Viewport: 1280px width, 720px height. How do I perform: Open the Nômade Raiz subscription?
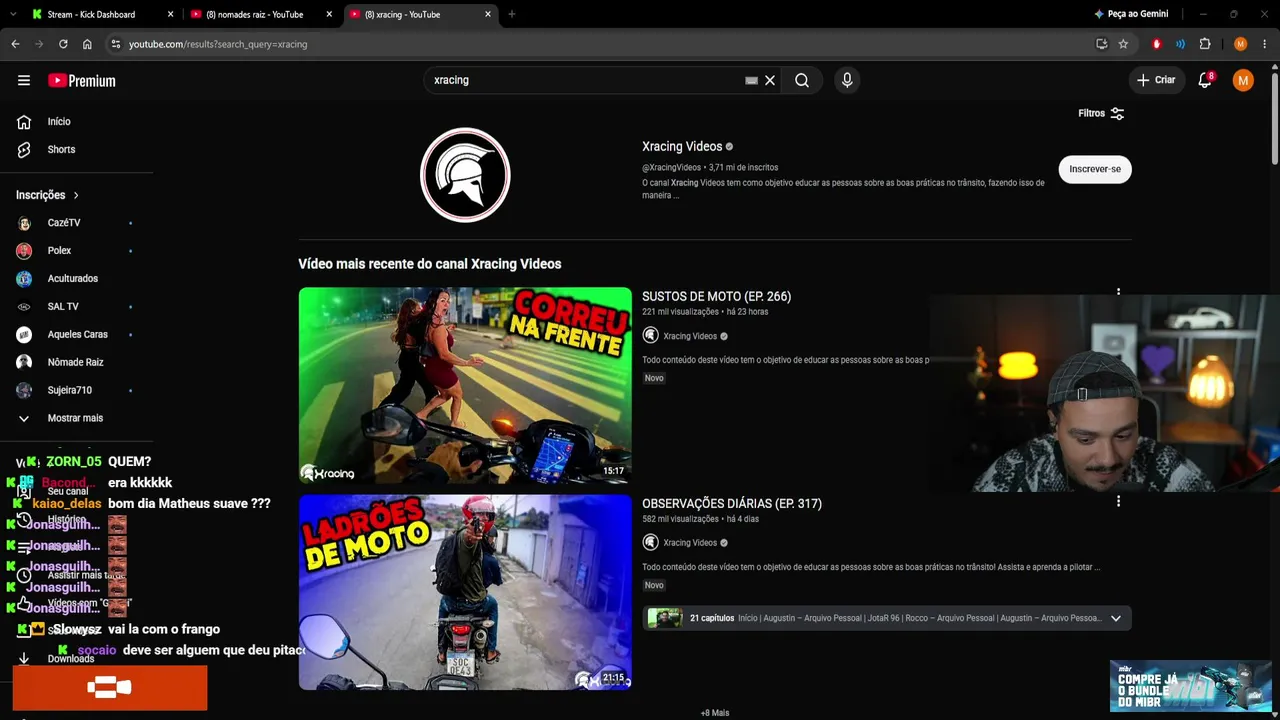(x=77, y=363)
